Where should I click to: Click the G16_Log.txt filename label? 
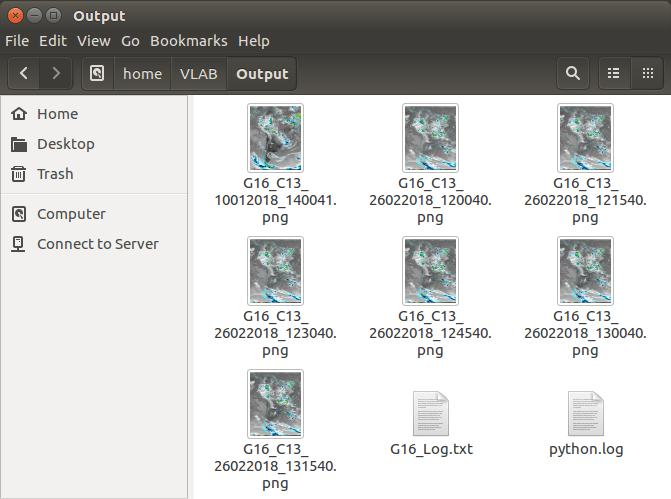pyautogui.click(x=431, y=449)
